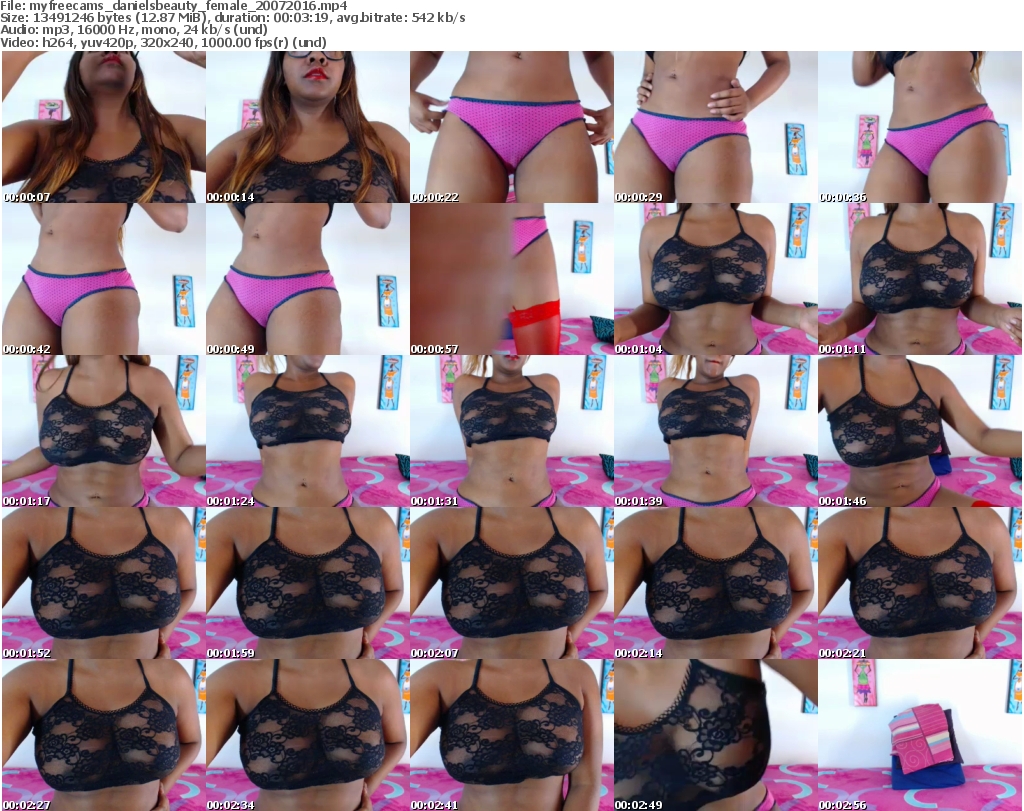
Task: Open the thumbnail marked 00:00:49
Action: (x=308, y=279)
